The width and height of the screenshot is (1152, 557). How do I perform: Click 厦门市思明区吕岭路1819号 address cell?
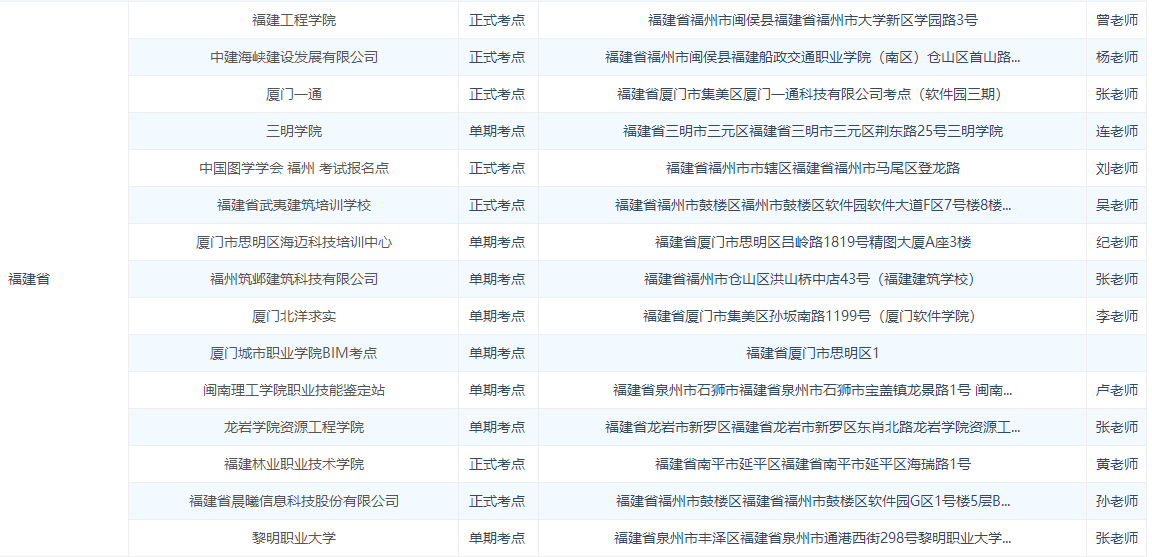click(812, 242)
